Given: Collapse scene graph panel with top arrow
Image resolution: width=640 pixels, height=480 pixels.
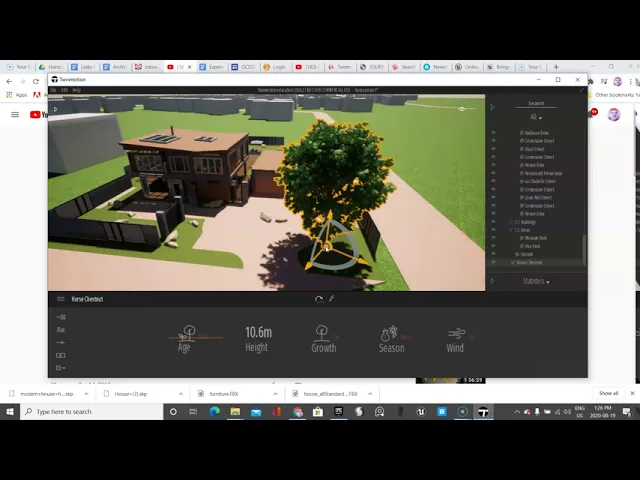Looking at the screenshot, I should click(493, 107).
